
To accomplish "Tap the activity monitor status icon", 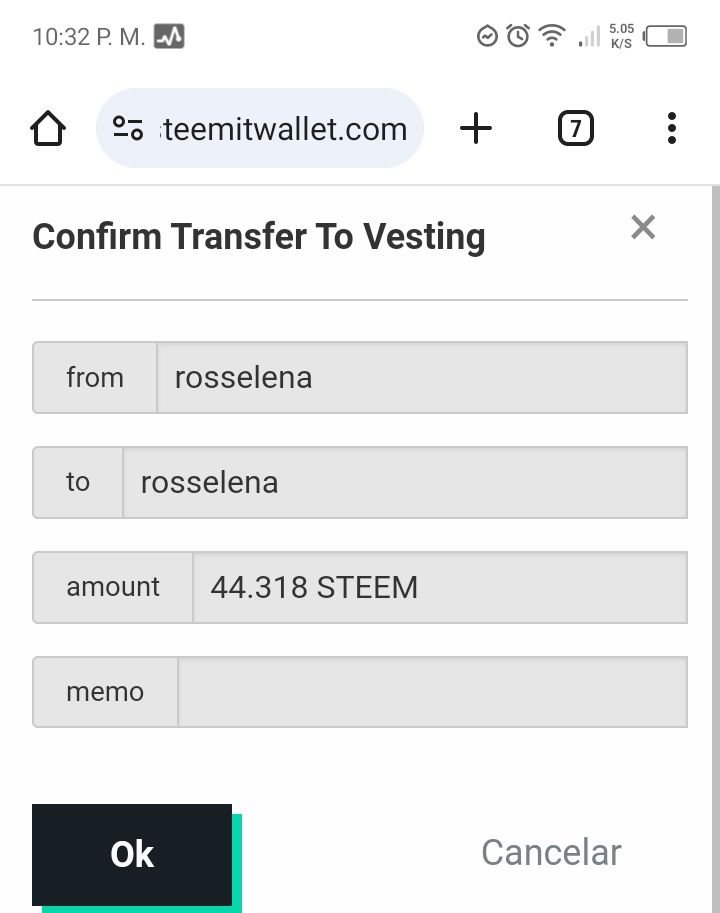I will pos(169,36).
